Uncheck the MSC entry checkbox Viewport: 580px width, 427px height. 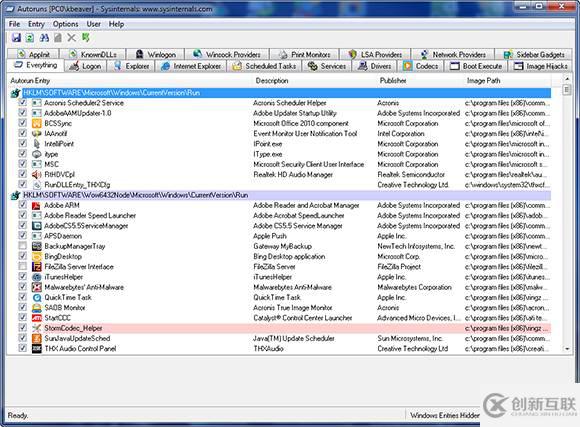click(x=23, y=164)
